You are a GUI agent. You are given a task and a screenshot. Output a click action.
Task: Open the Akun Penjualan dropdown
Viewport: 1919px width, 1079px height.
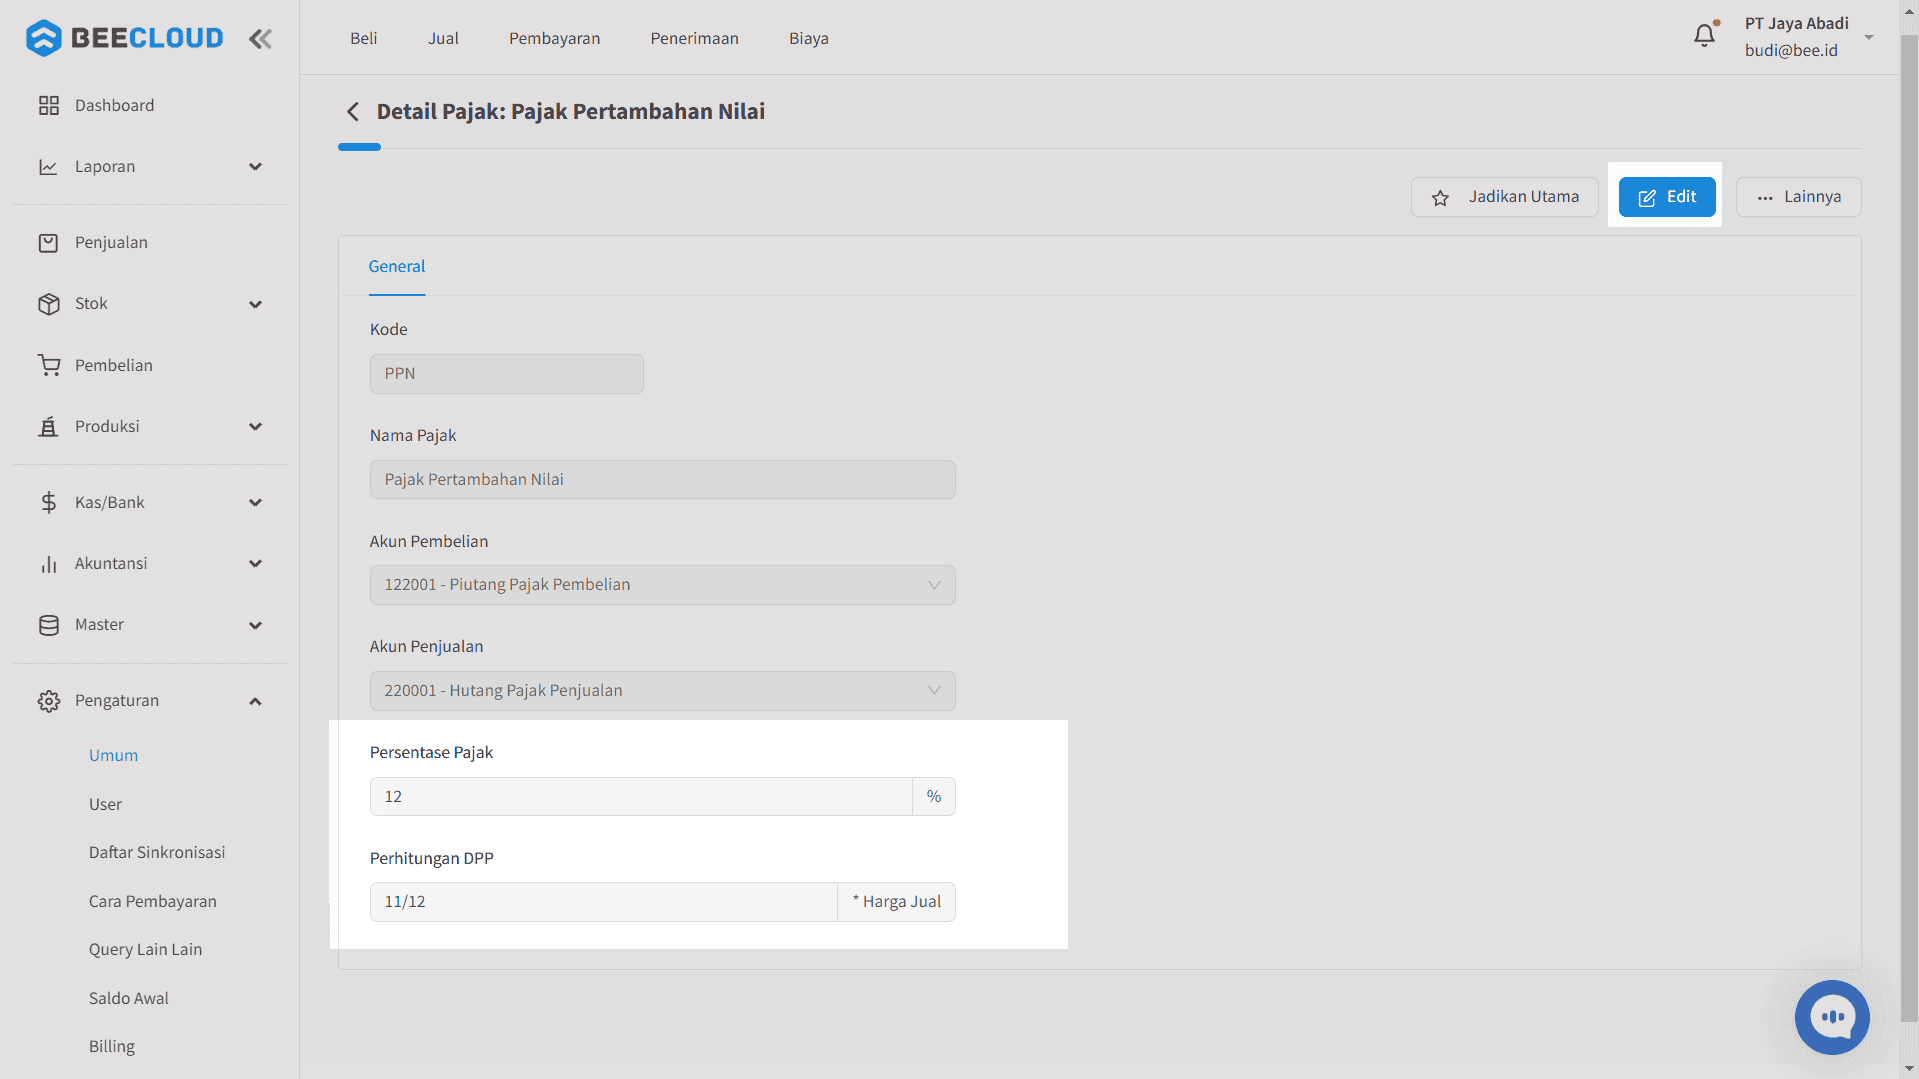click(662, 691)
